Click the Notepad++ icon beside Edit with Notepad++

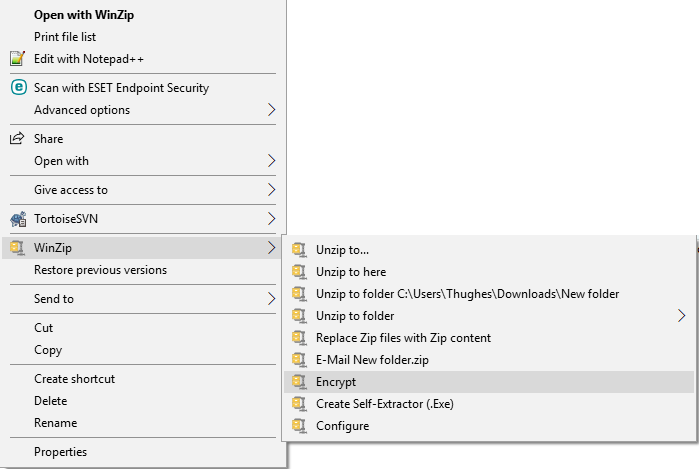click(17, 58)
